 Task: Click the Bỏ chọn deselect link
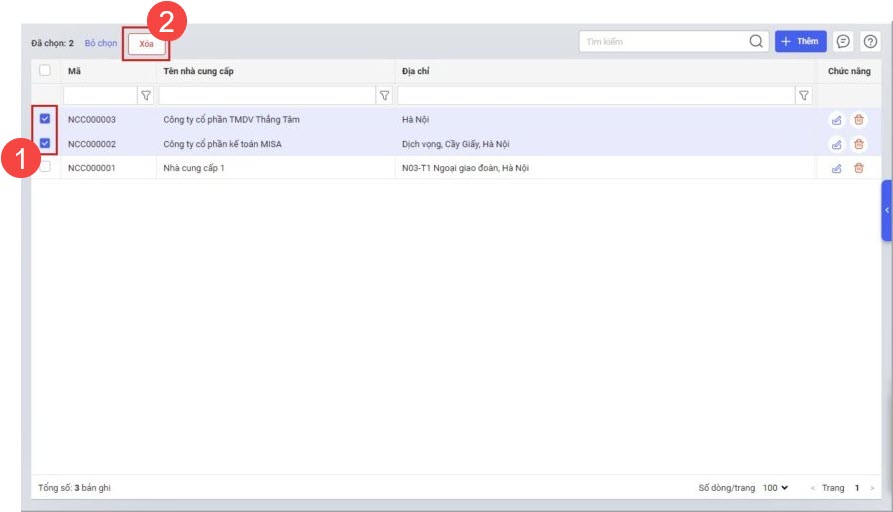point(101,44)
